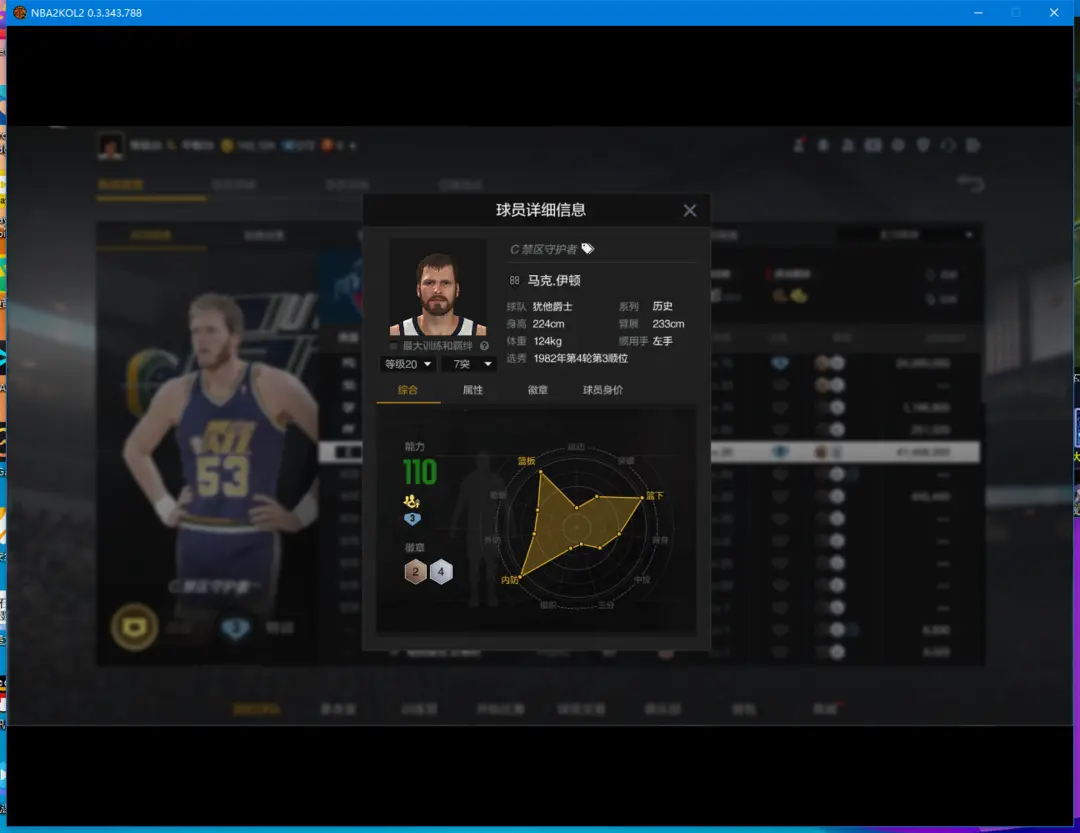This screenshot has height=833, width=1080.
Task: Click the 篮下 label on the radar chart
Action: [x=655, y=495]
